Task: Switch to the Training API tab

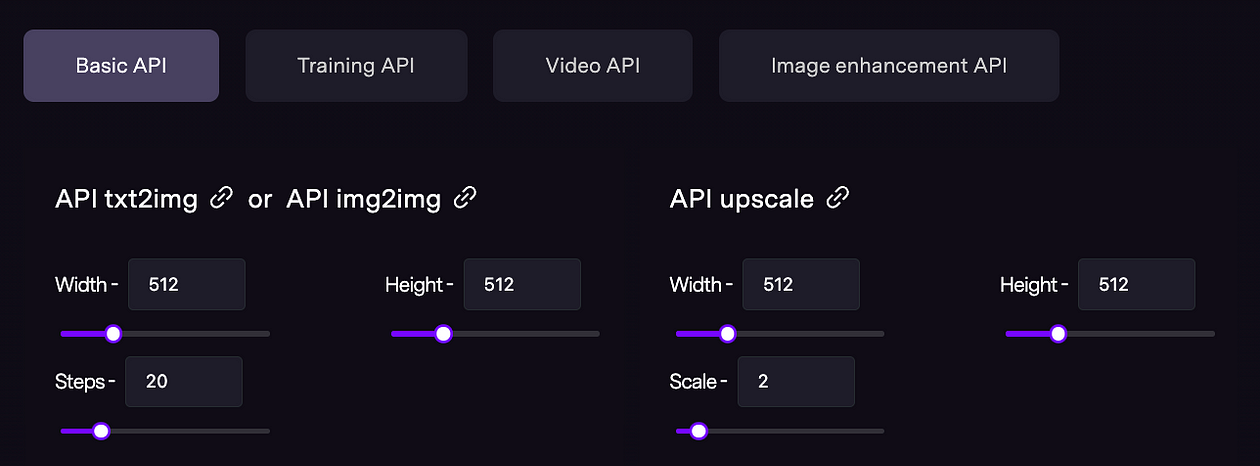Action: click(356, 66)
